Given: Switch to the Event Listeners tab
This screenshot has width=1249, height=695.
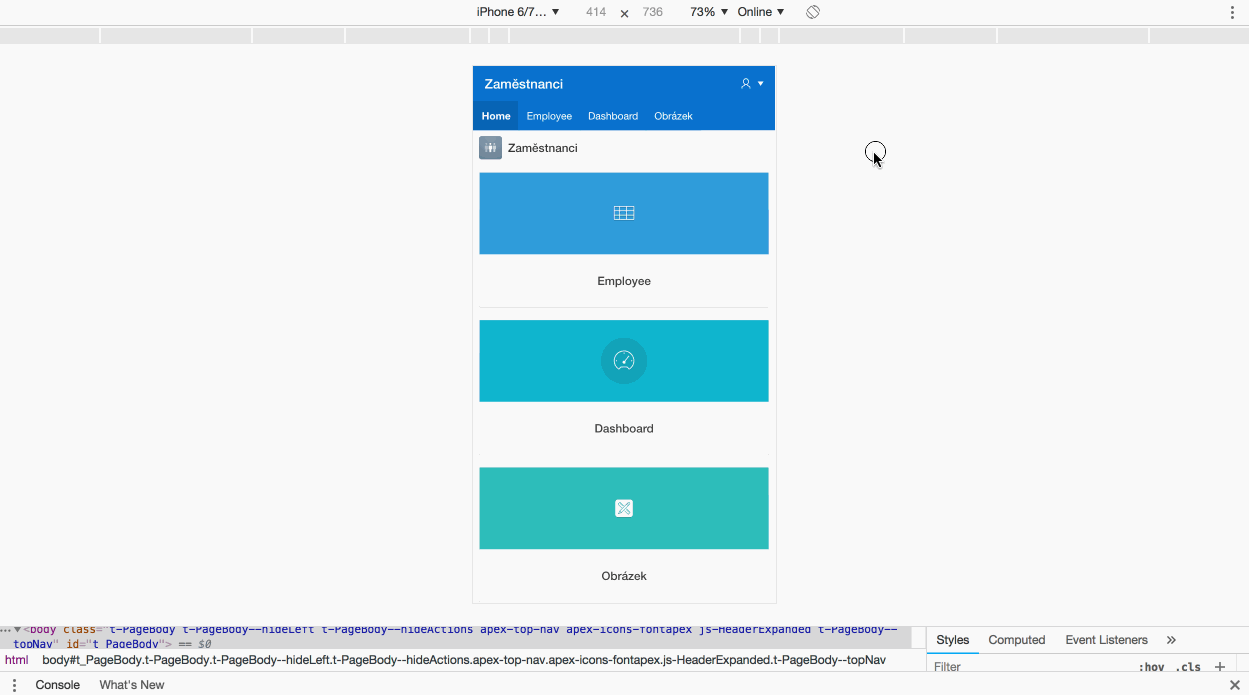Looking at the screenshot, I should (x=1106, y=640).
